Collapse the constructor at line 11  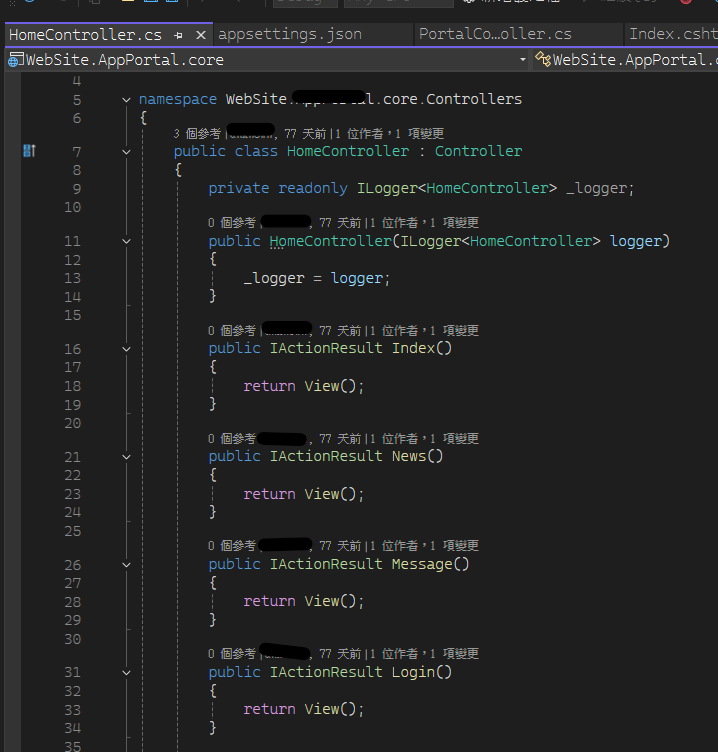pos(126,241)
